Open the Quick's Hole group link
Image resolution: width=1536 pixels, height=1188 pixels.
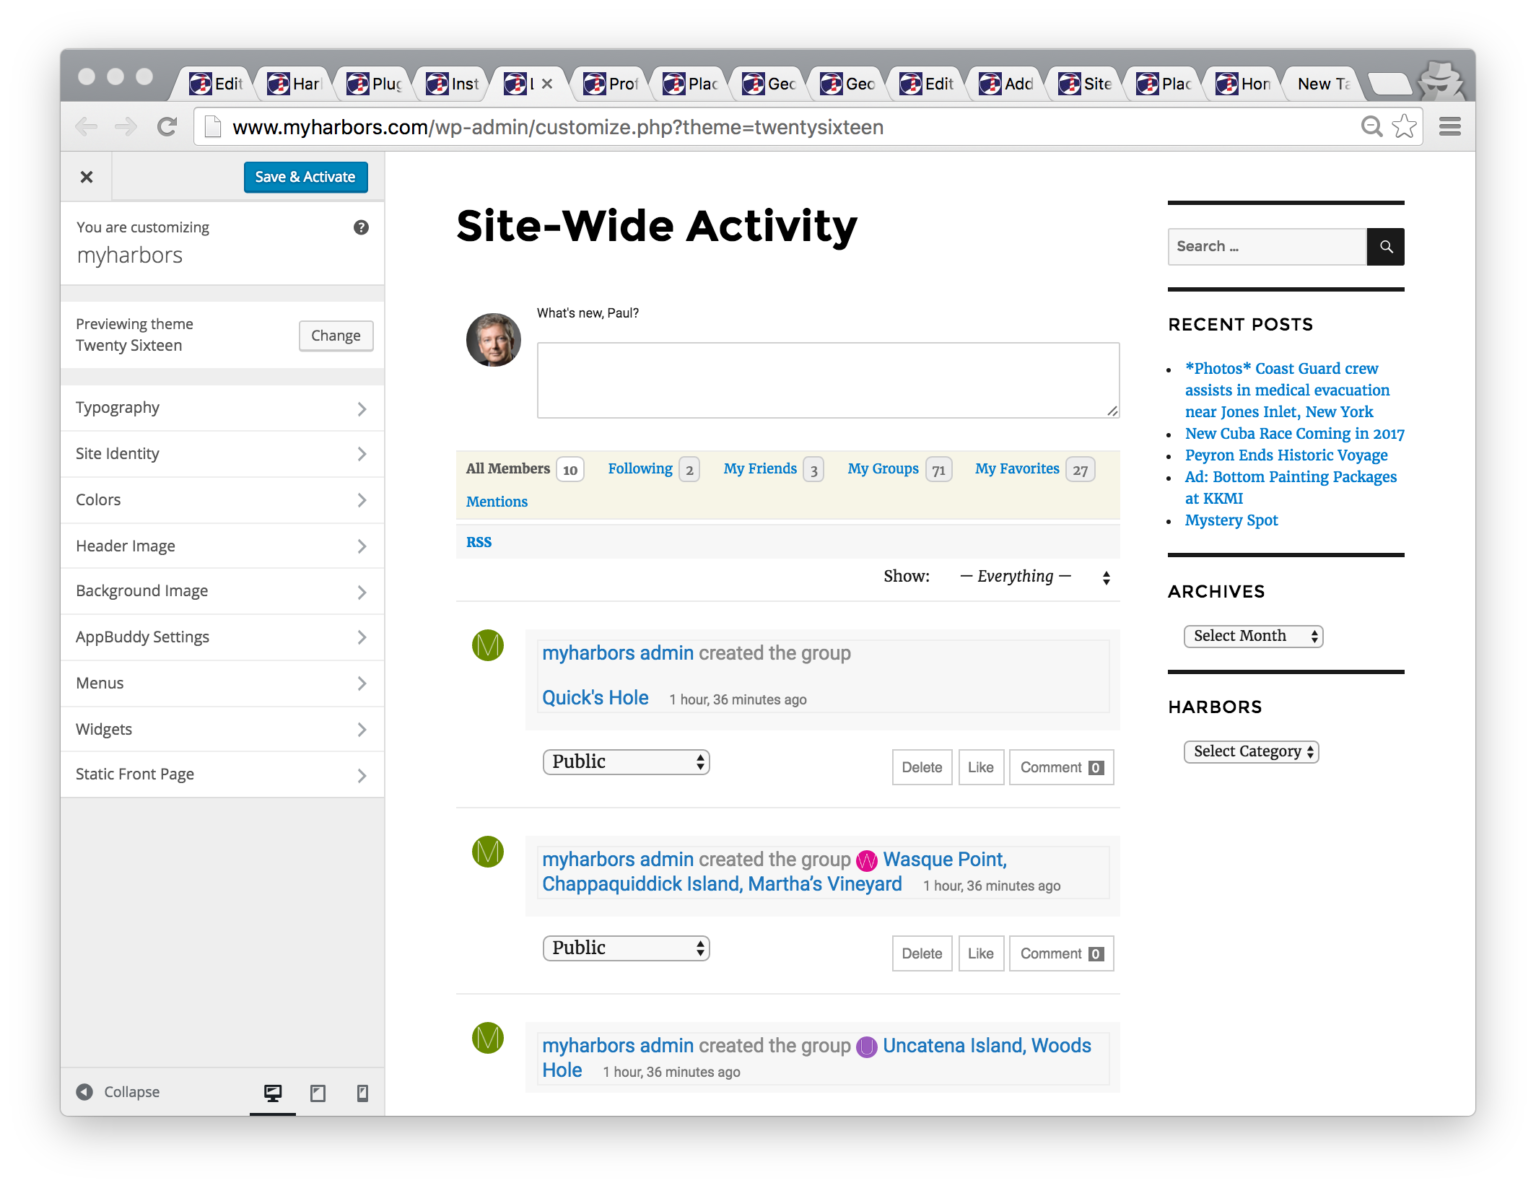(x=595, y=698)
